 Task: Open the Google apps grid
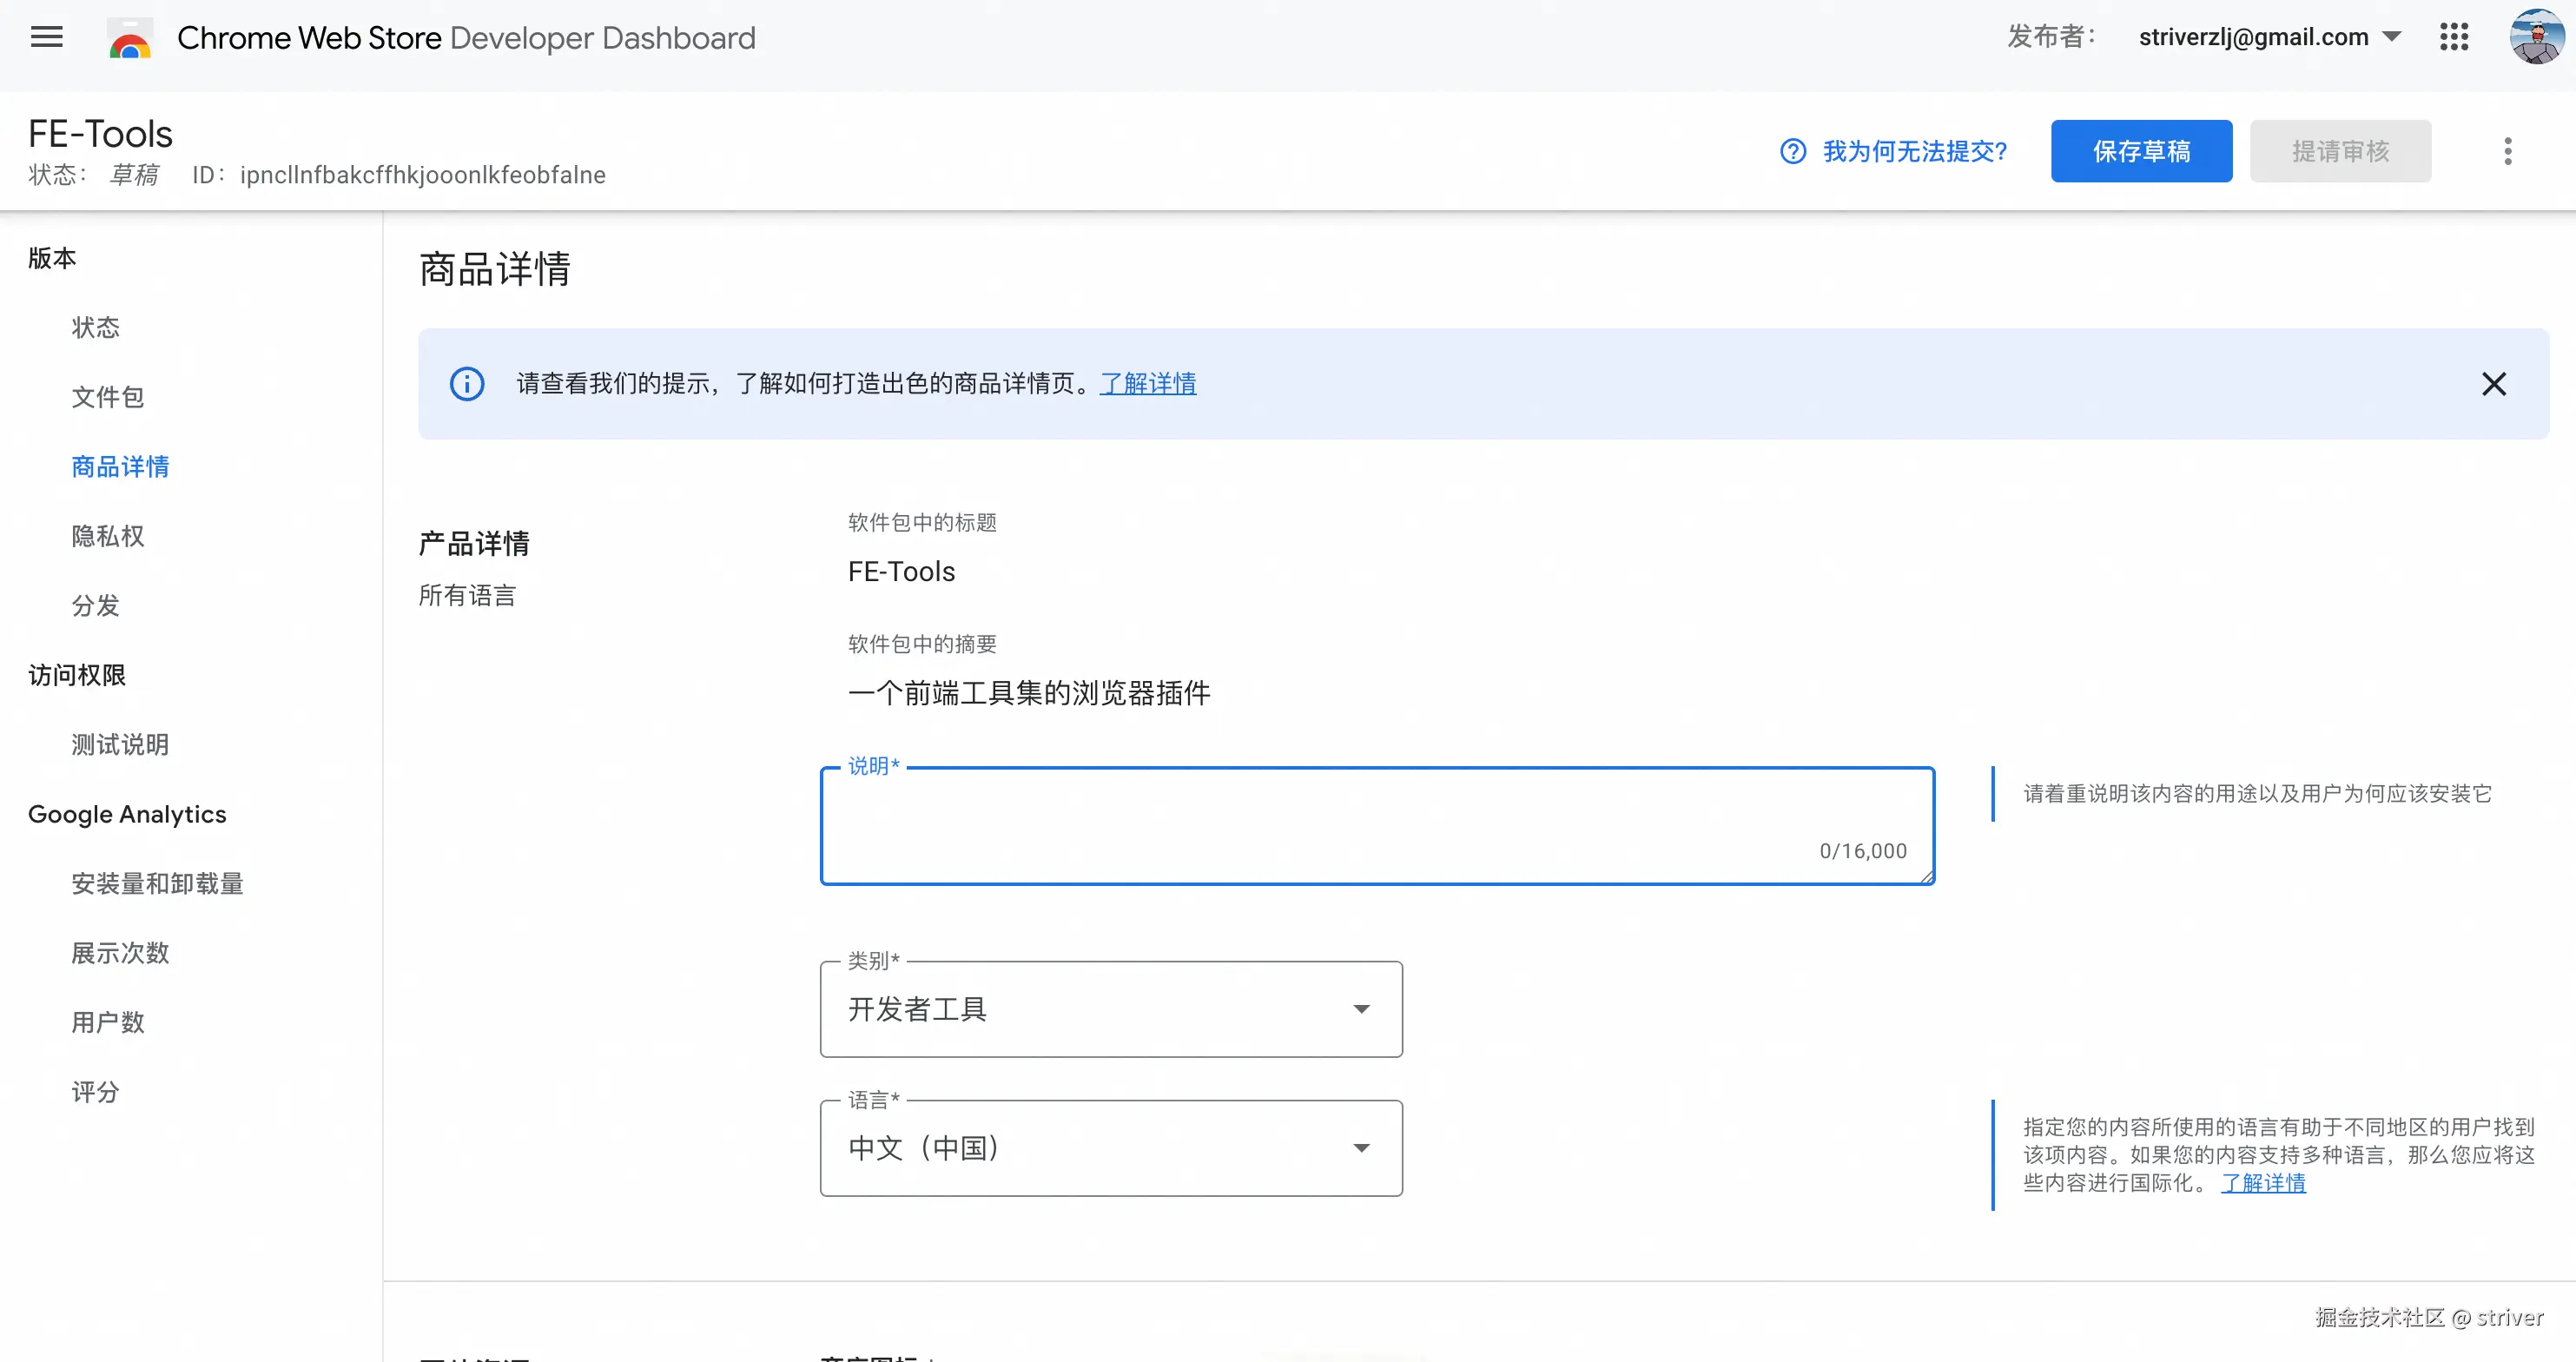point(2454,38)
